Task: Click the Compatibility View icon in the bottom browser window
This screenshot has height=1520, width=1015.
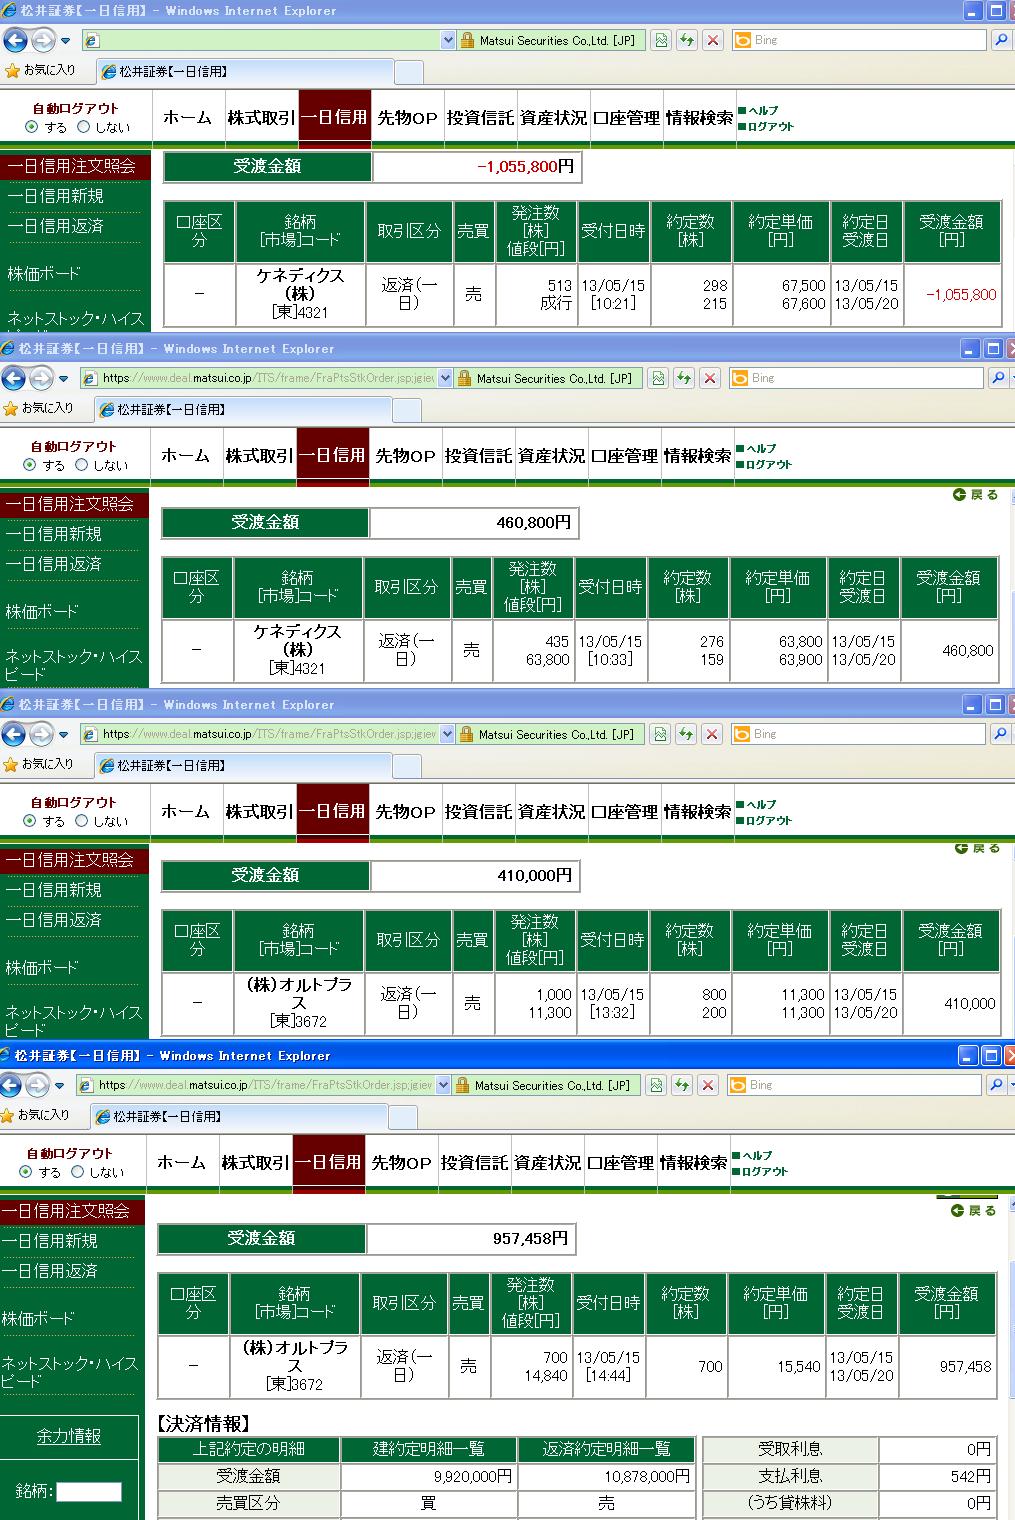Action: click(x=655, y=1085)
